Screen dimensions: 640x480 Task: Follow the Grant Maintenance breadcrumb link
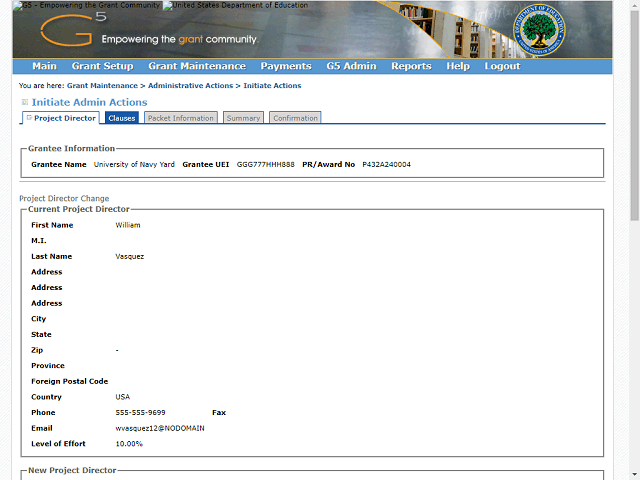(102, 86)
